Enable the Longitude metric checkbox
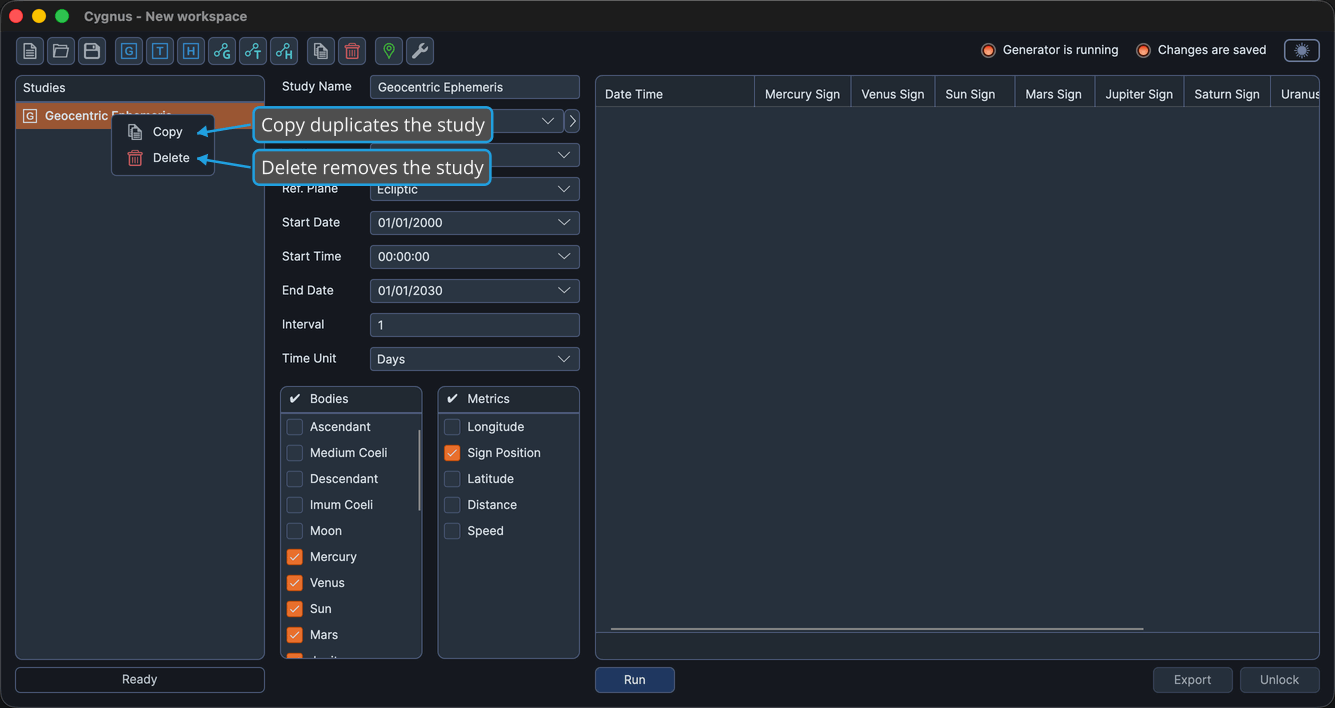Image resolution: width=1335 pixels, height=708 pixels. (x=452, y=427)
